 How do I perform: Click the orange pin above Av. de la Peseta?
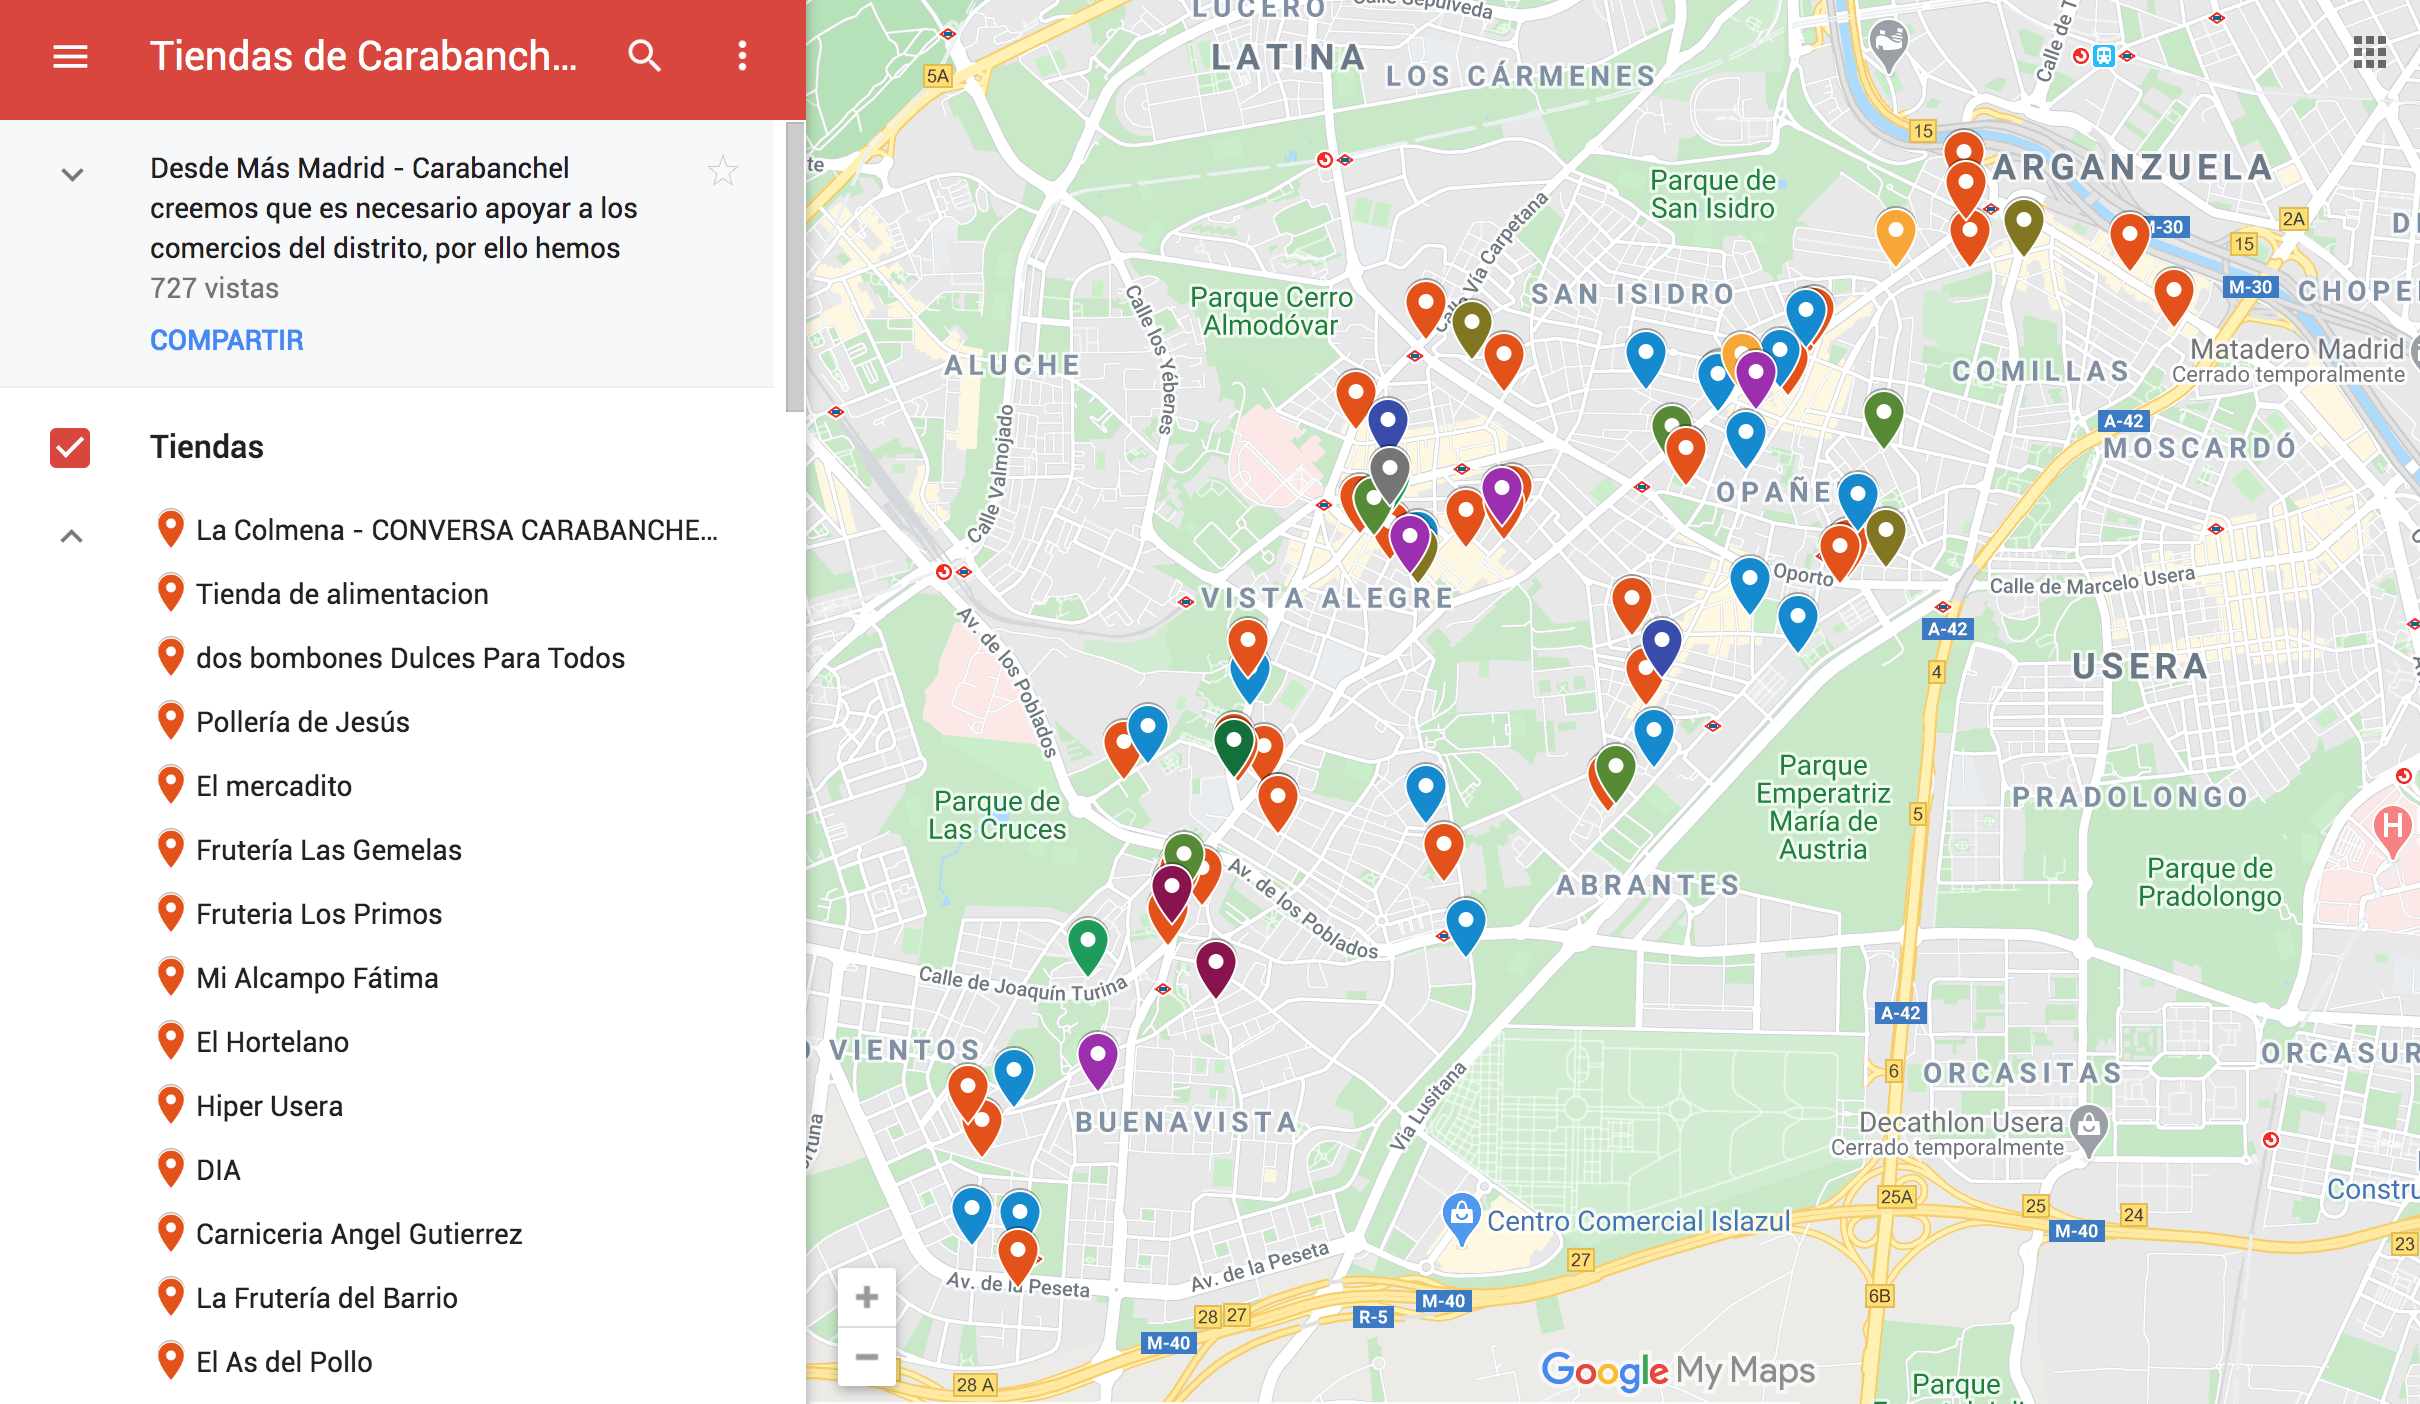[x=1017, y=1256]
